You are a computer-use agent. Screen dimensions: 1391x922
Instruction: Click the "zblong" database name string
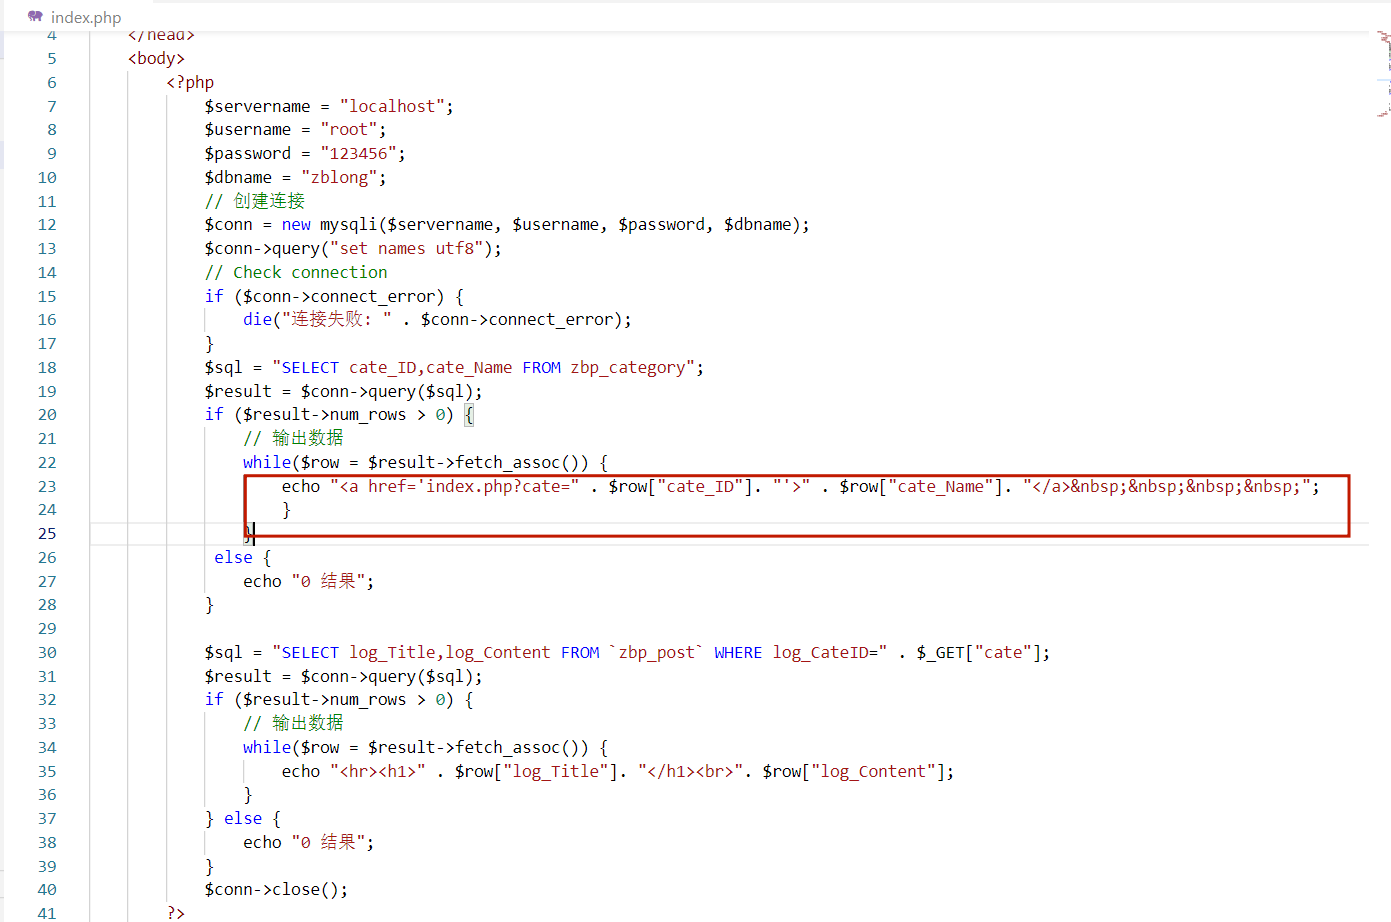pyautogui.click(x=339, y=178)
